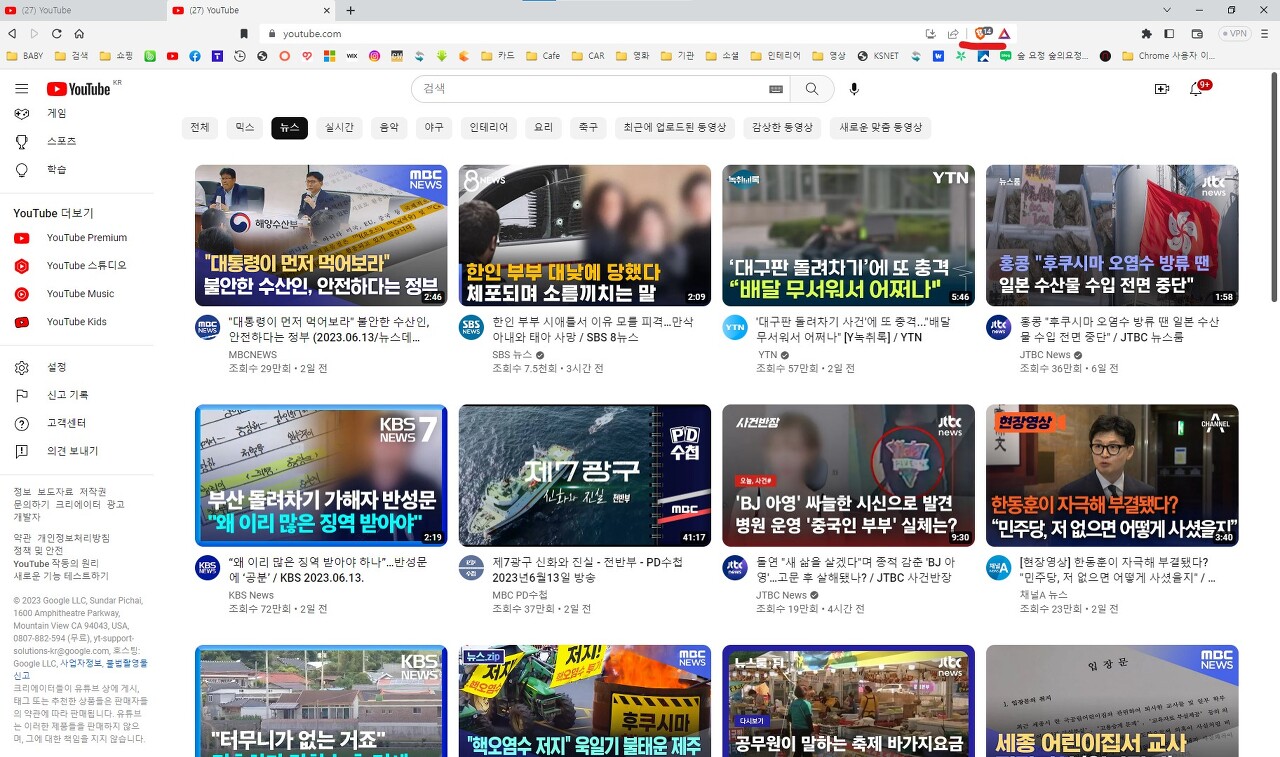Switch to the first inactive YouTube browser tab
This screenshot has width=1280, height=757.
coord(82,10)
